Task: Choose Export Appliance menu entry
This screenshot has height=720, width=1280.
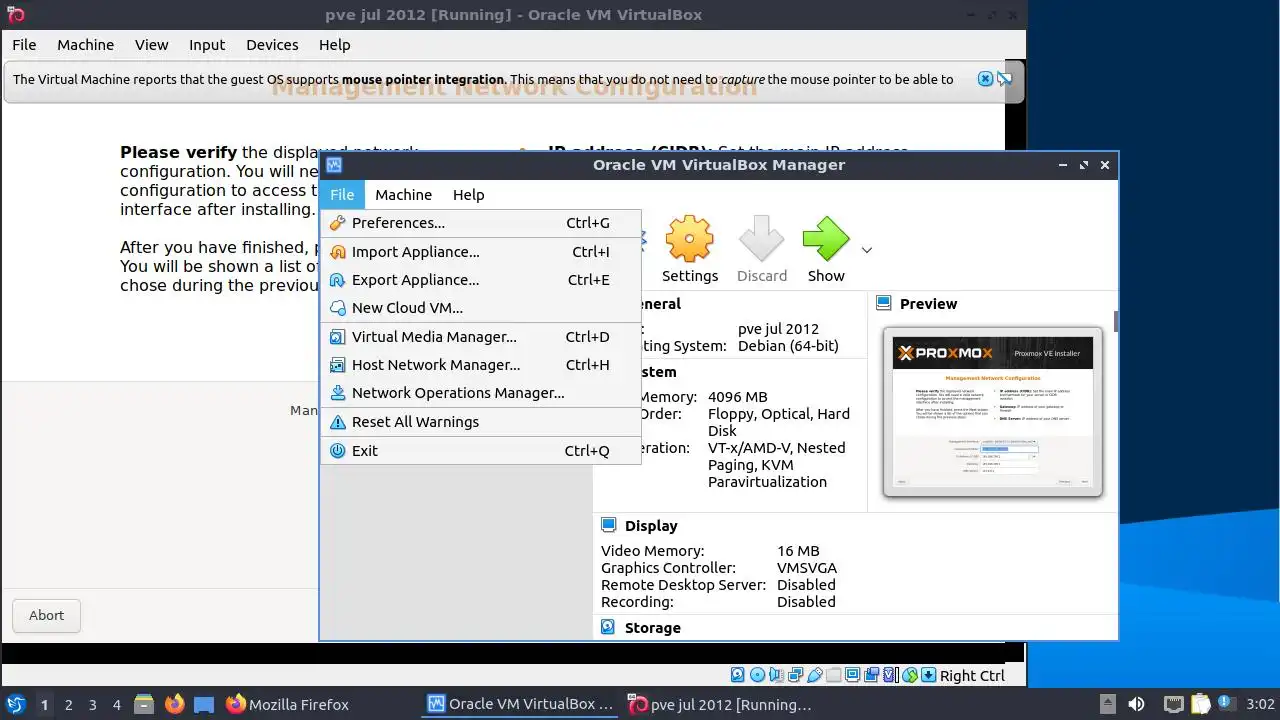Action: [x=480, y=280]
